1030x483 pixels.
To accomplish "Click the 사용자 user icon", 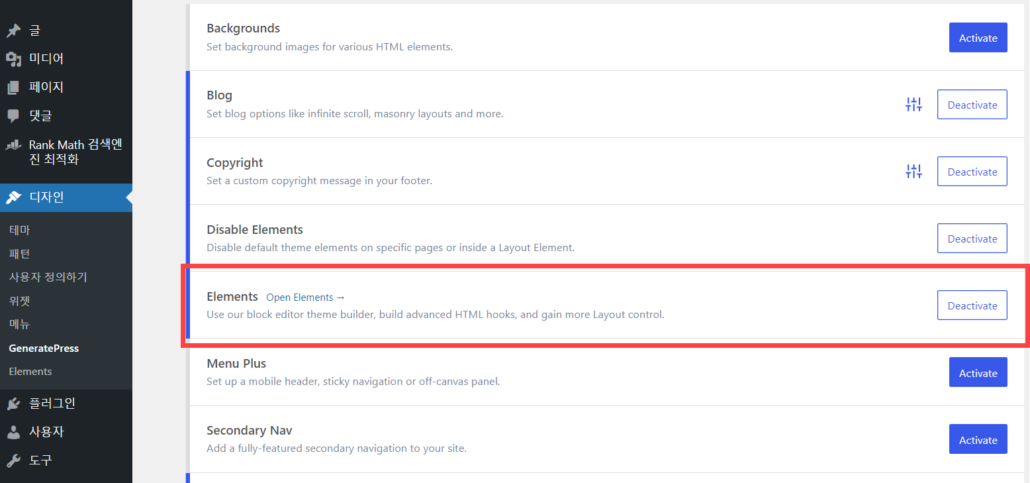I will point(13,432).
